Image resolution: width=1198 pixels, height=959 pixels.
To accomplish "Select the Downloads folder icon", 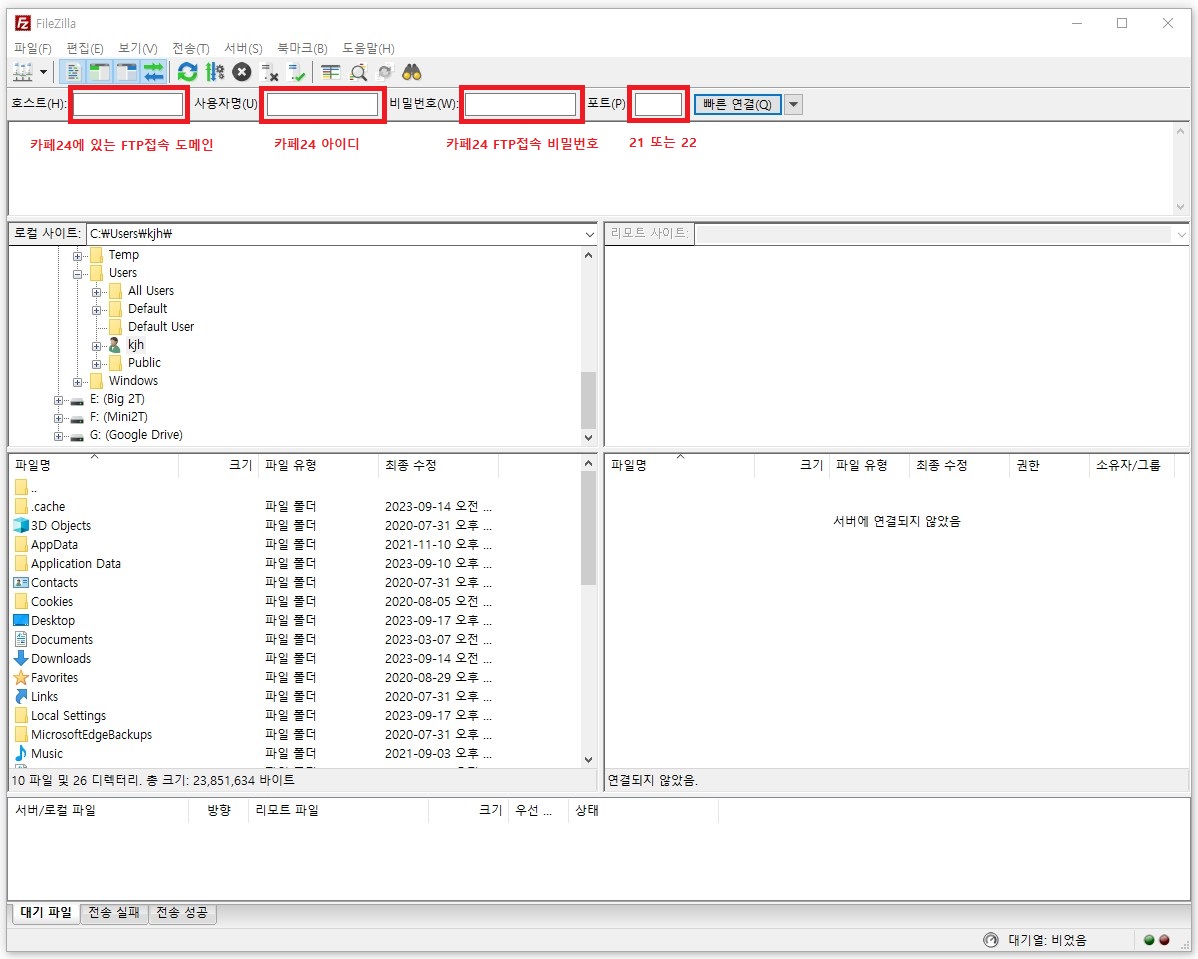I will click(x=21, y=658).
